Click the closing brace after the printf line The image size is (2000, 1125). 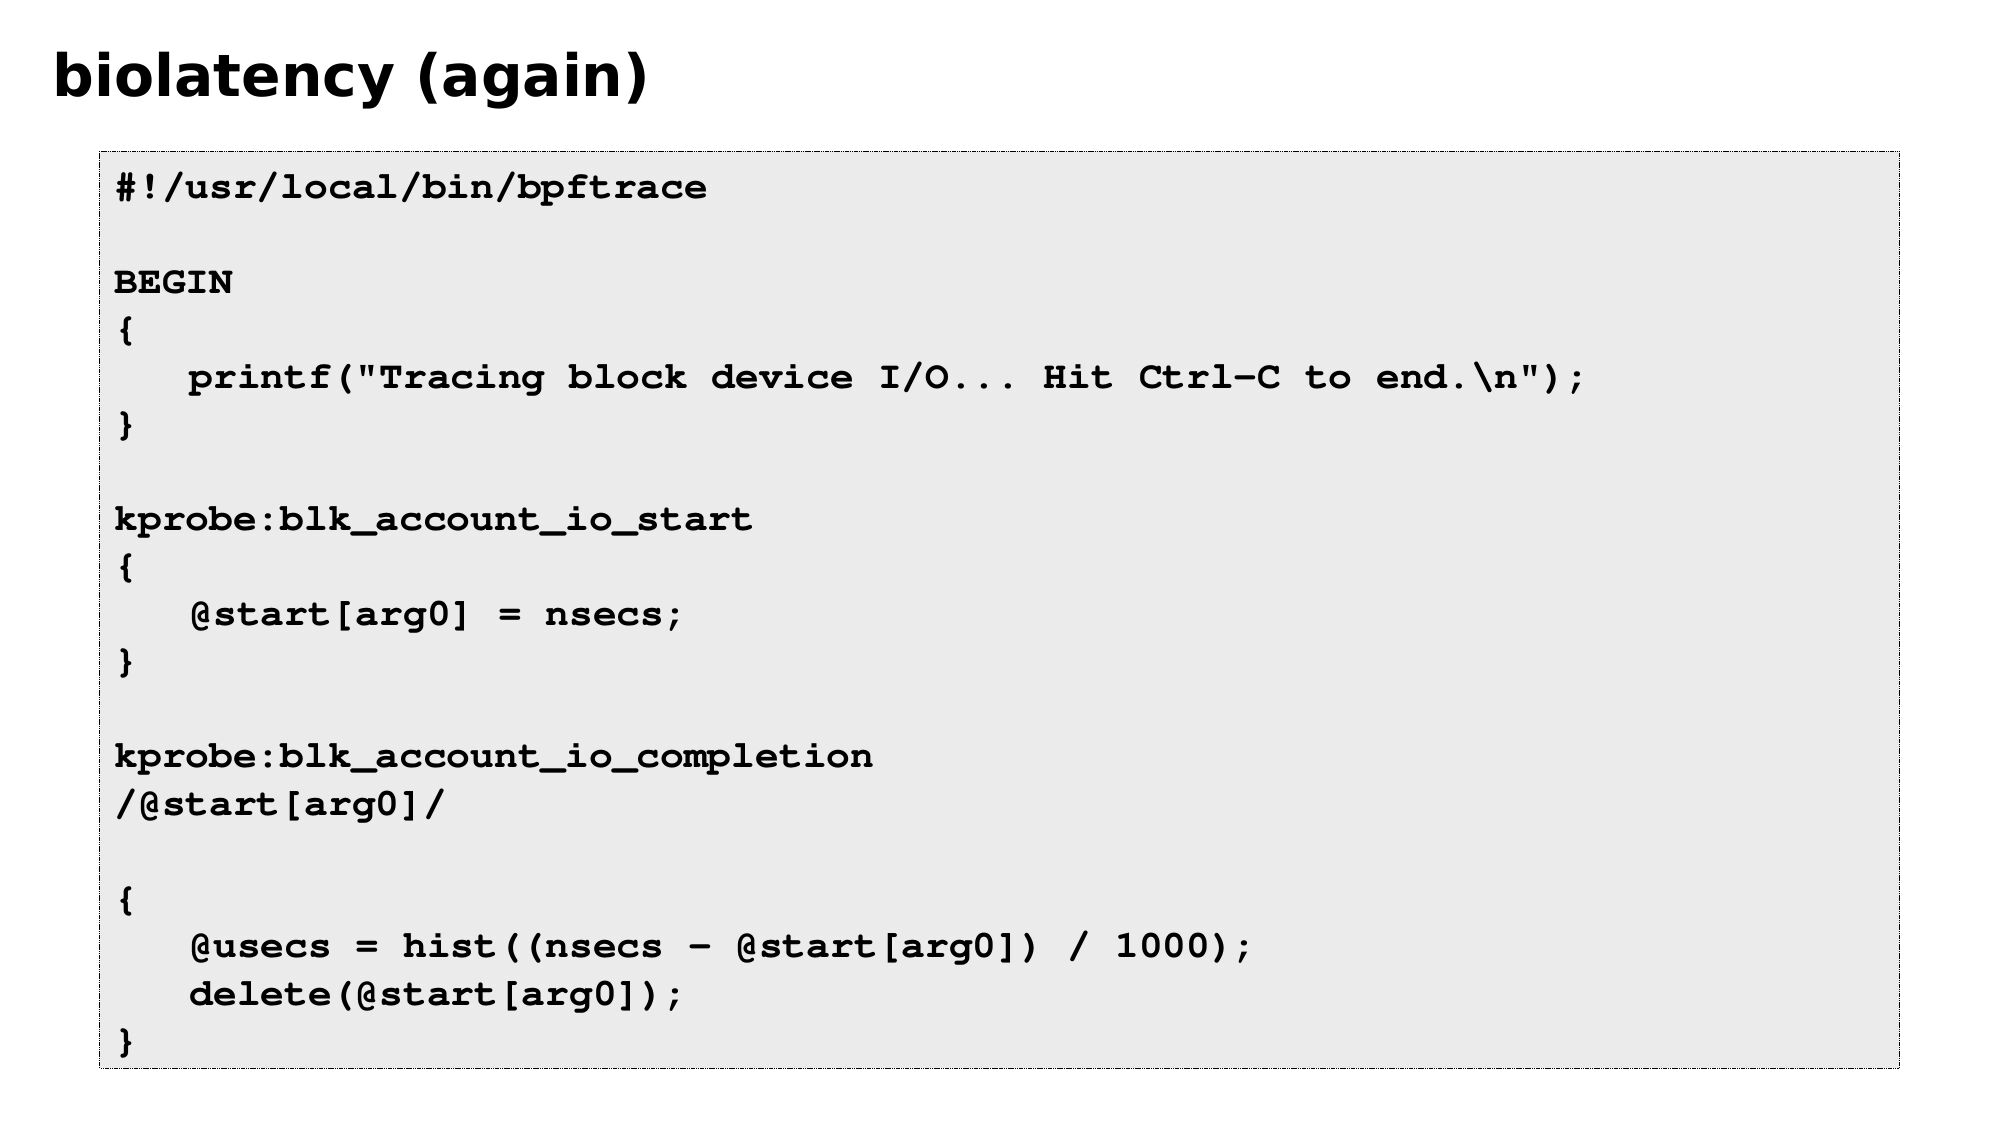[125, 425]
